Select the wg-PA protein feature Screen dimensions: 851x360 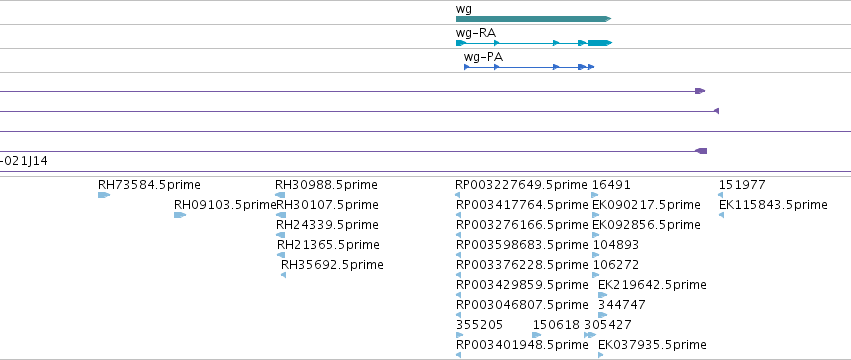tap(529, 67)
